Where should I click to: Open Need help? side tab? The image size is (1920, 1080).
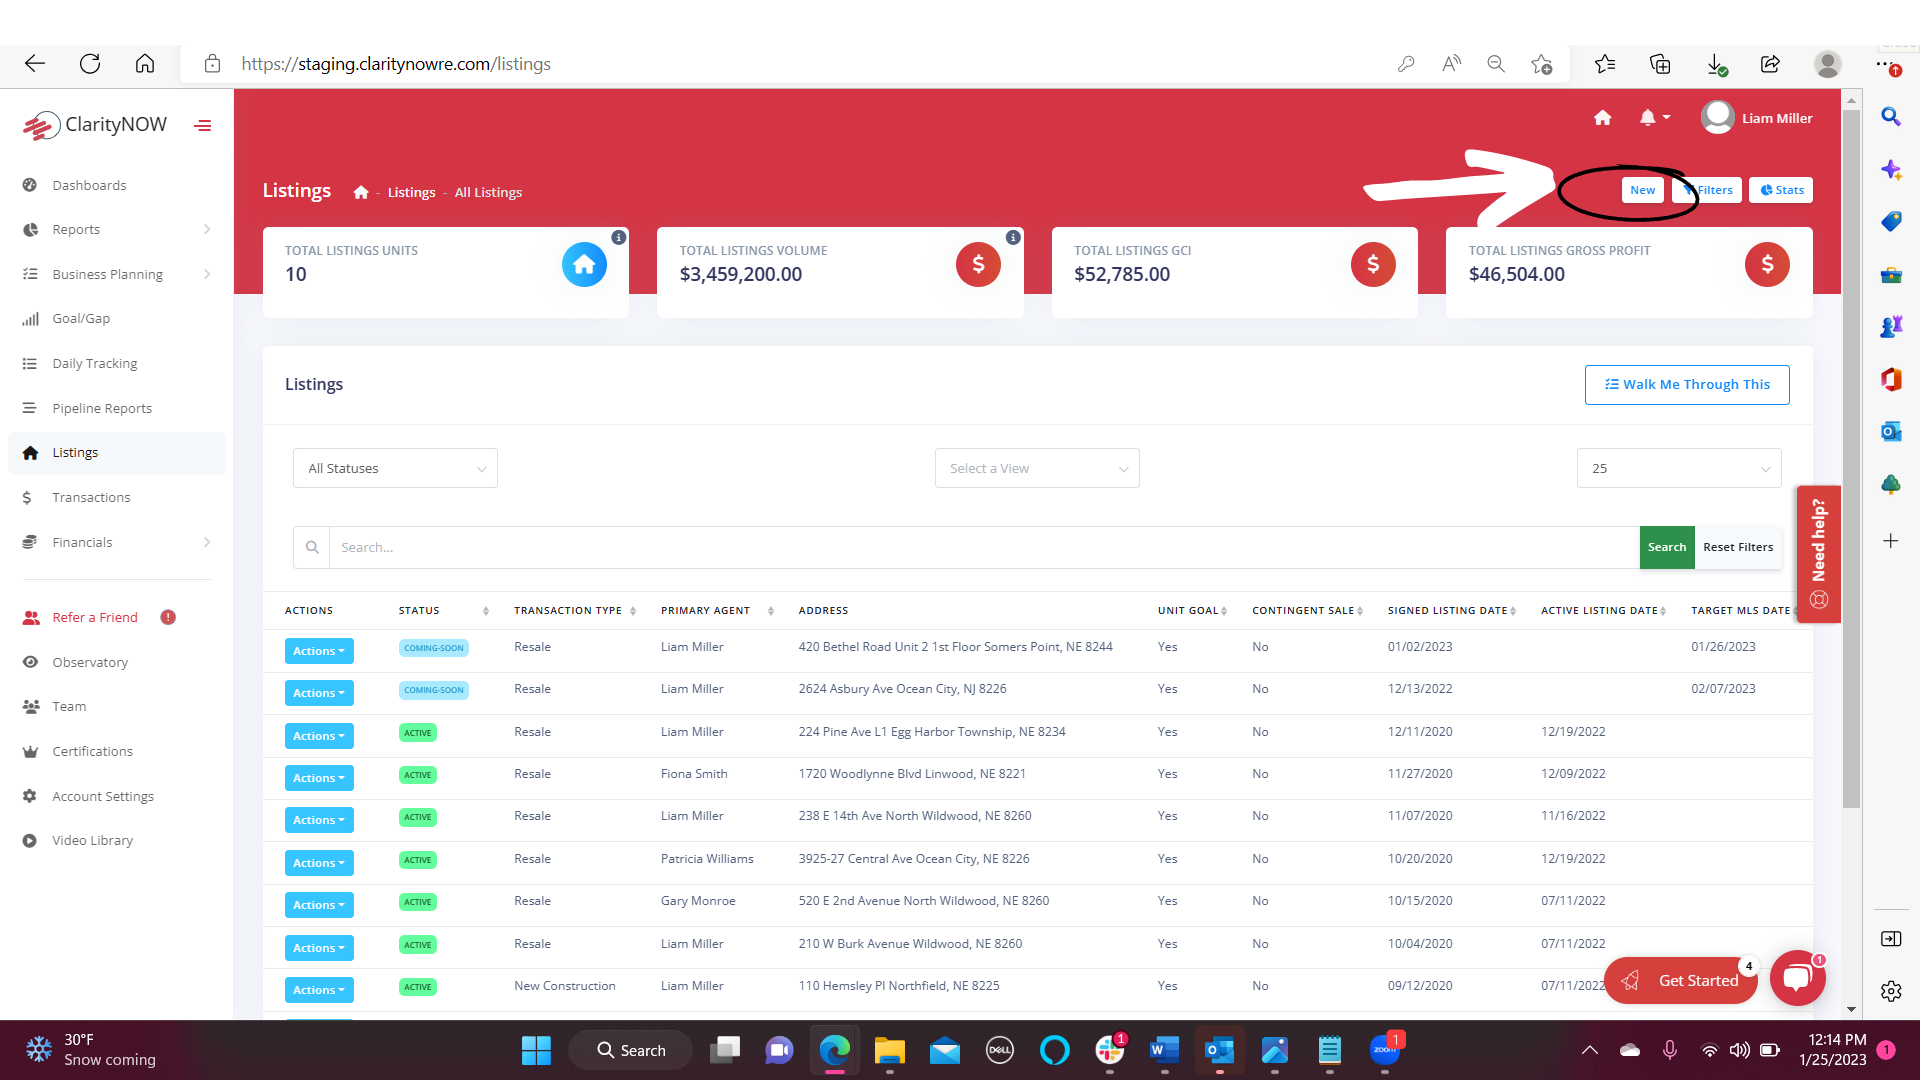pyautogui.click(x=1819, y=554)
